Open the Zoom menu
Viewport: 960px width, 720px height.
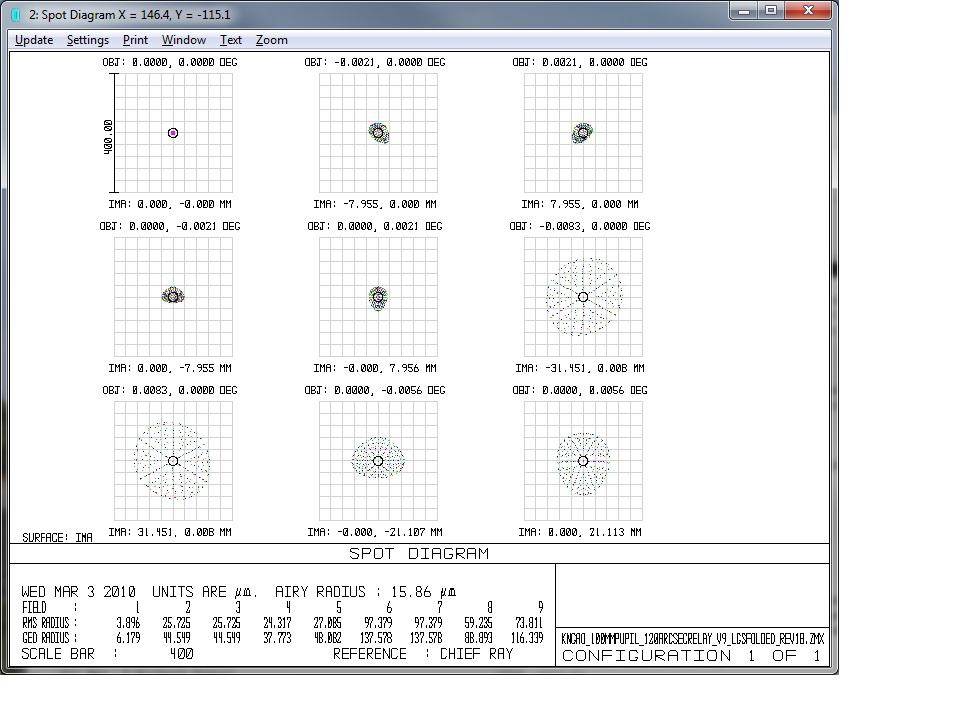(271, 40)
